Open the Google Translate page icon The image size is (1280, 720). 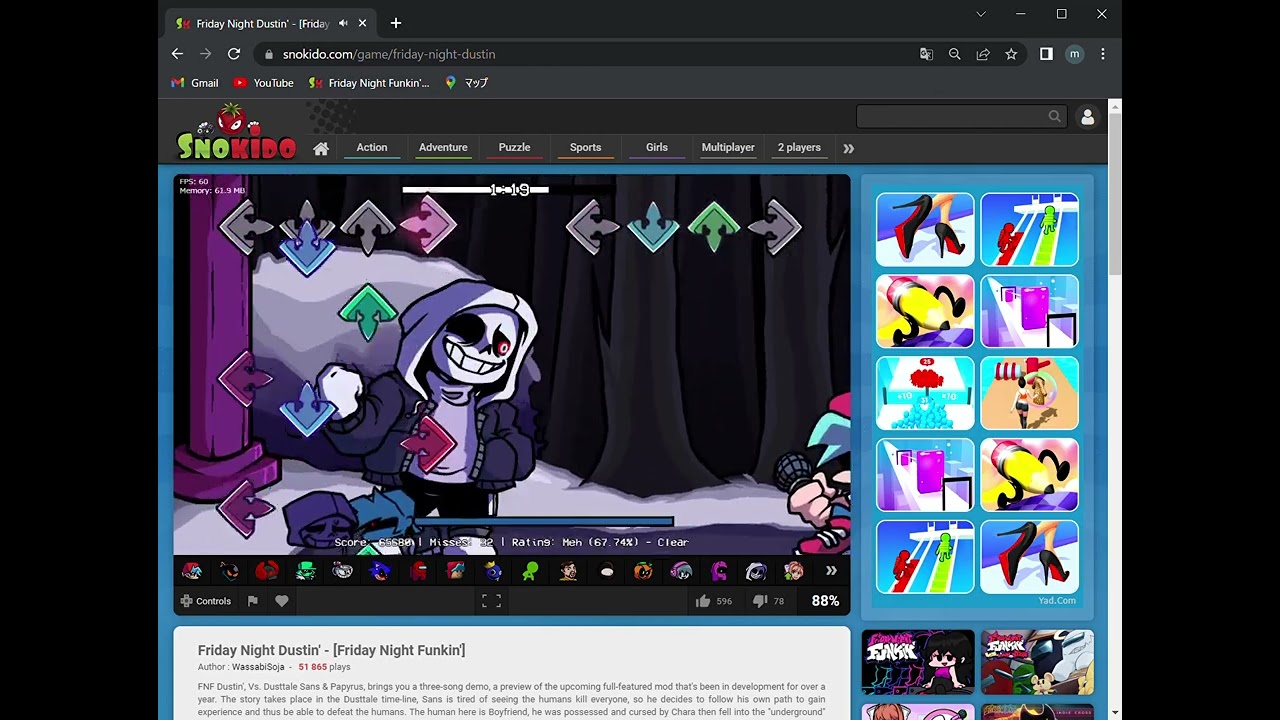coord(926,54)
